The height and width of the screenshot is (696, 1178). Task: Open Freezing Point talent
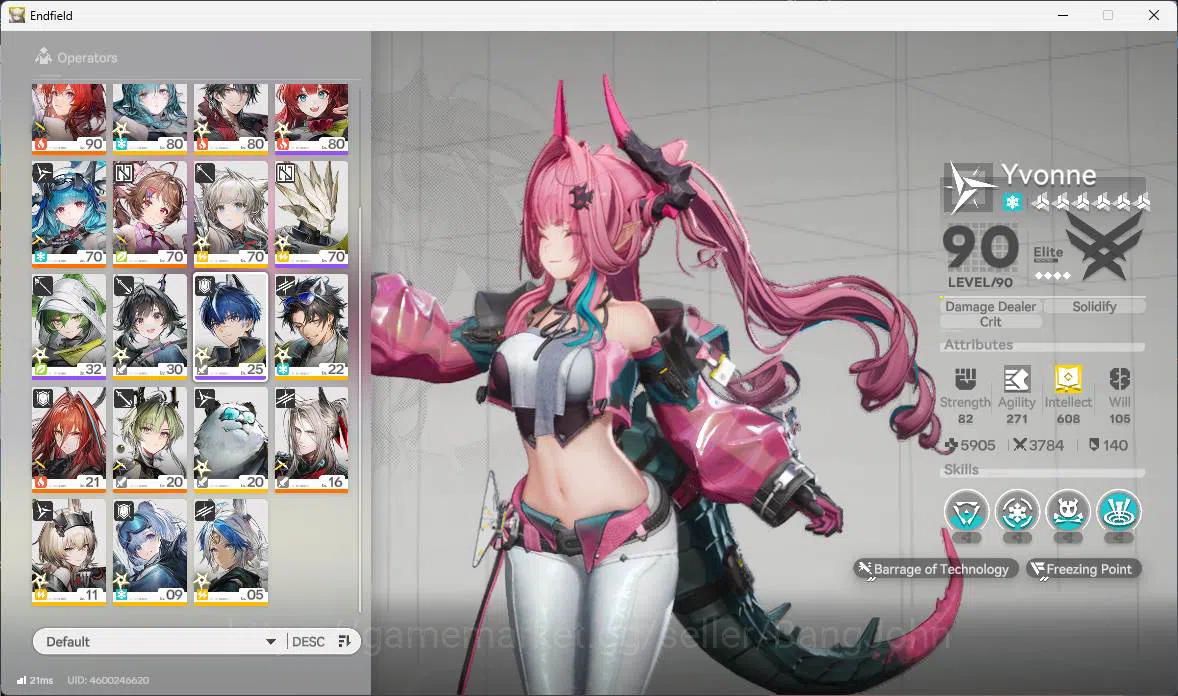point(1083,569)
